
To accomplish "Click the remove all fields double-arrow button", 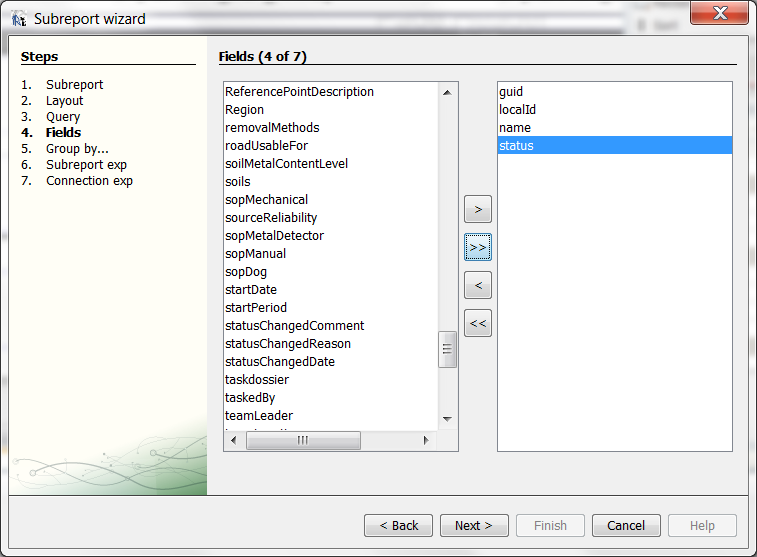I will (478, 323).
